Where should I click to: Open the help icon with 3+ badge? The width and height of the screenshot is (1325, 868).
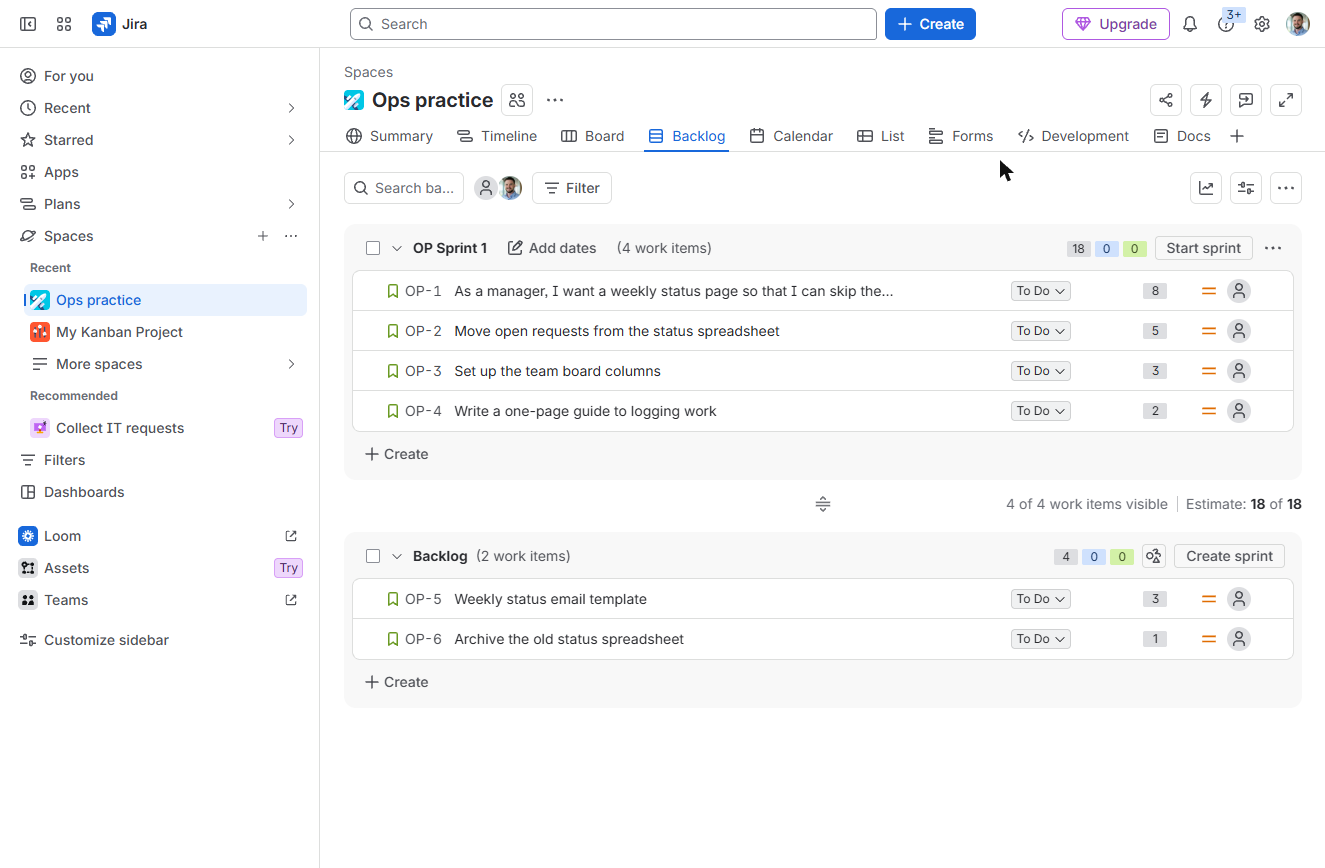(1226, 24)
